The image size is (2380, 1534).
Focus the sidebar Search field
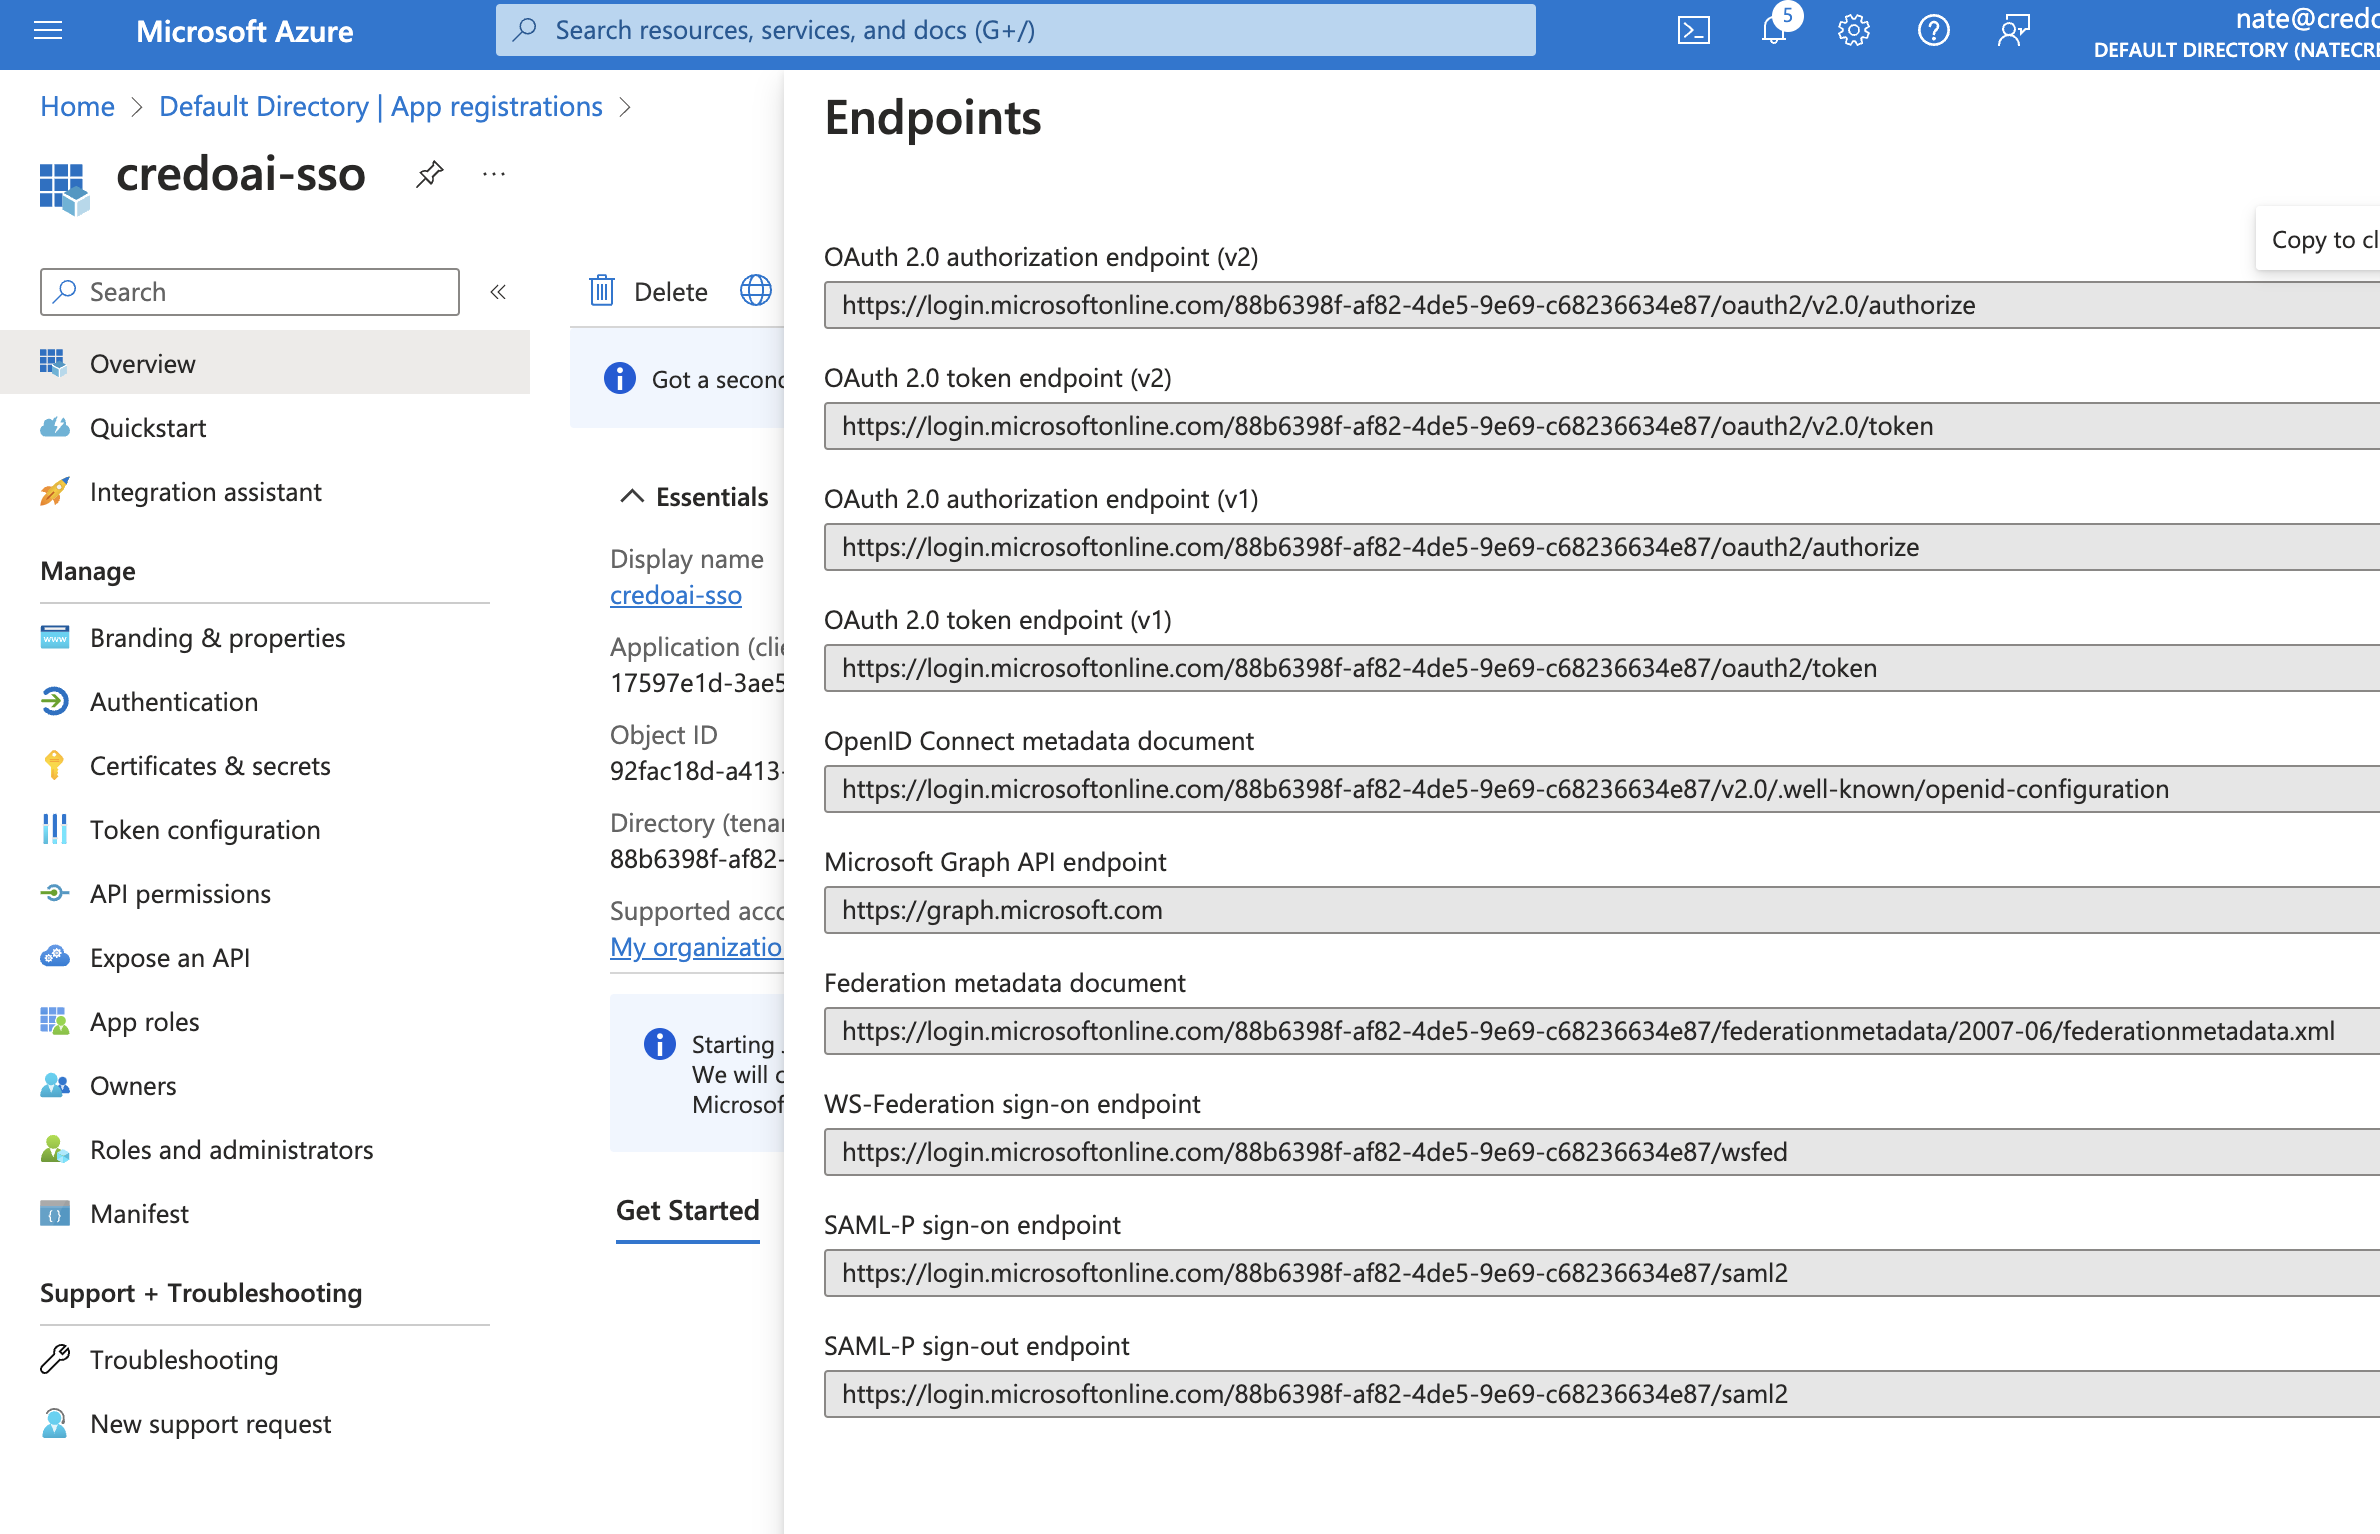(x=250, y=292)
